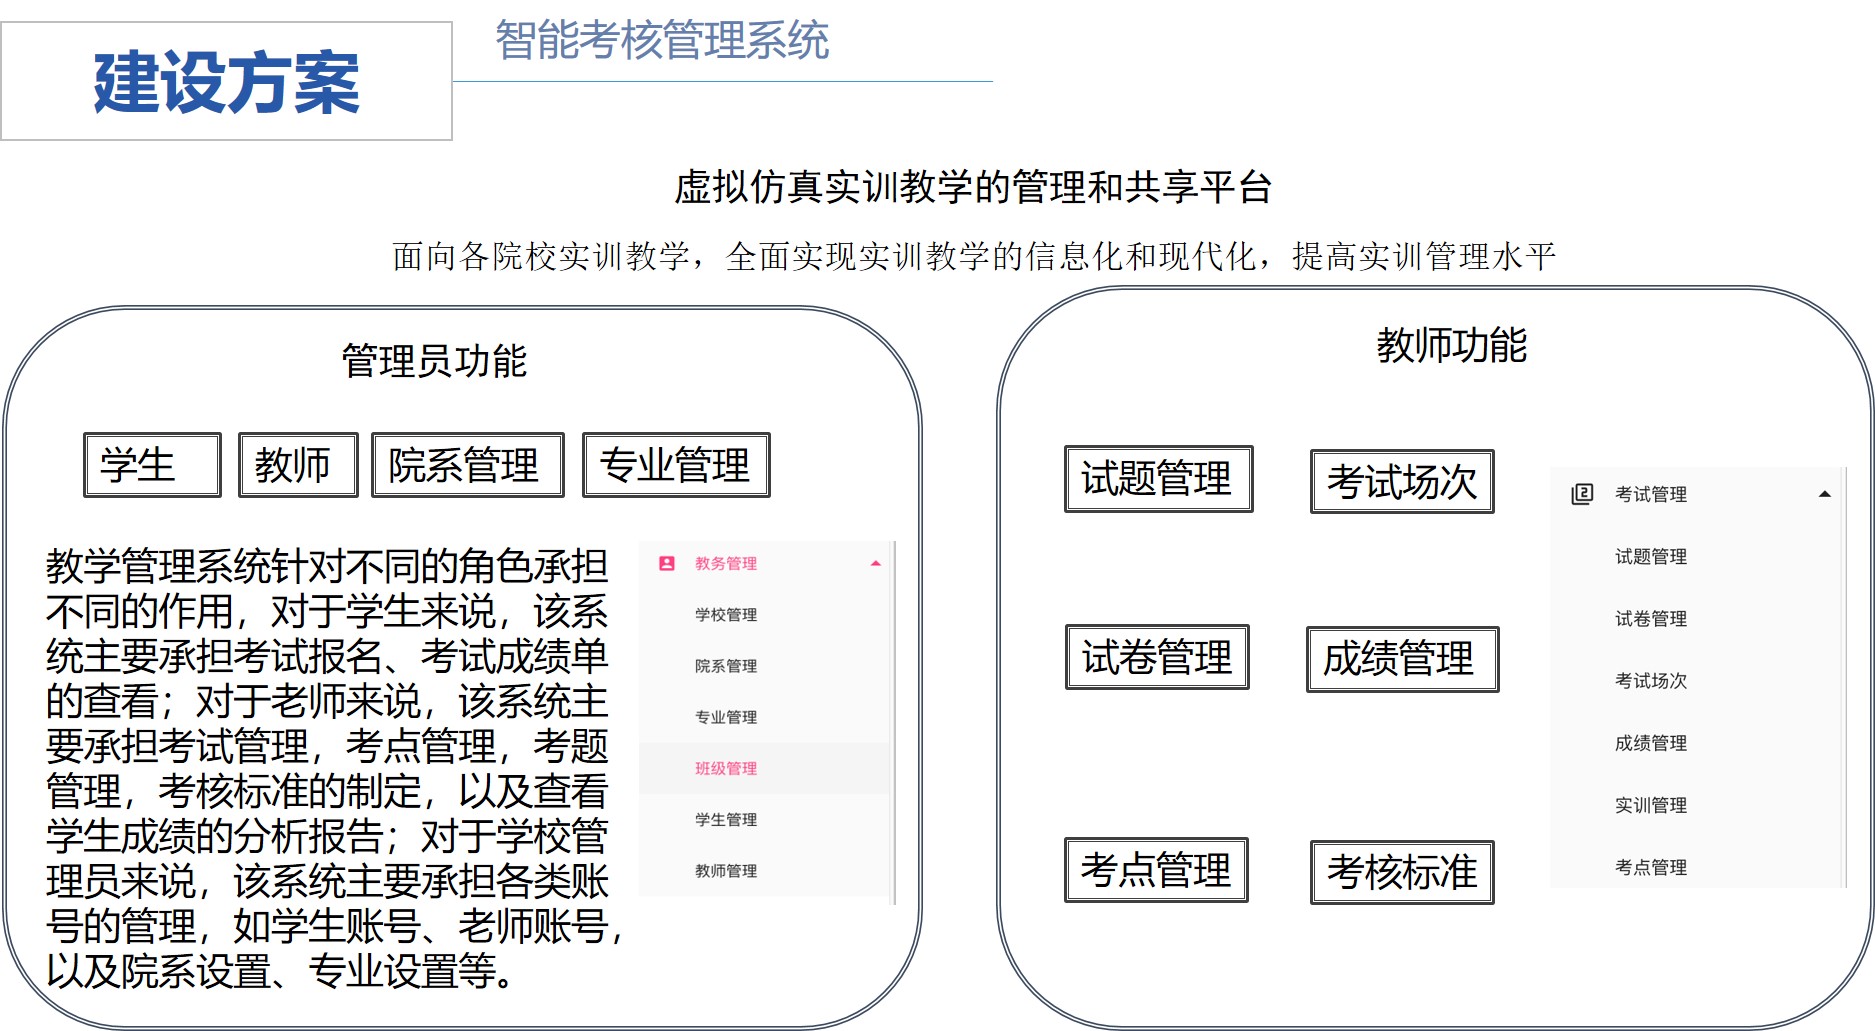
Task: Click the 虚拟仿真实训教学的管理和共享平台 title
Action: pyautogui.click(x=972, y=187)
